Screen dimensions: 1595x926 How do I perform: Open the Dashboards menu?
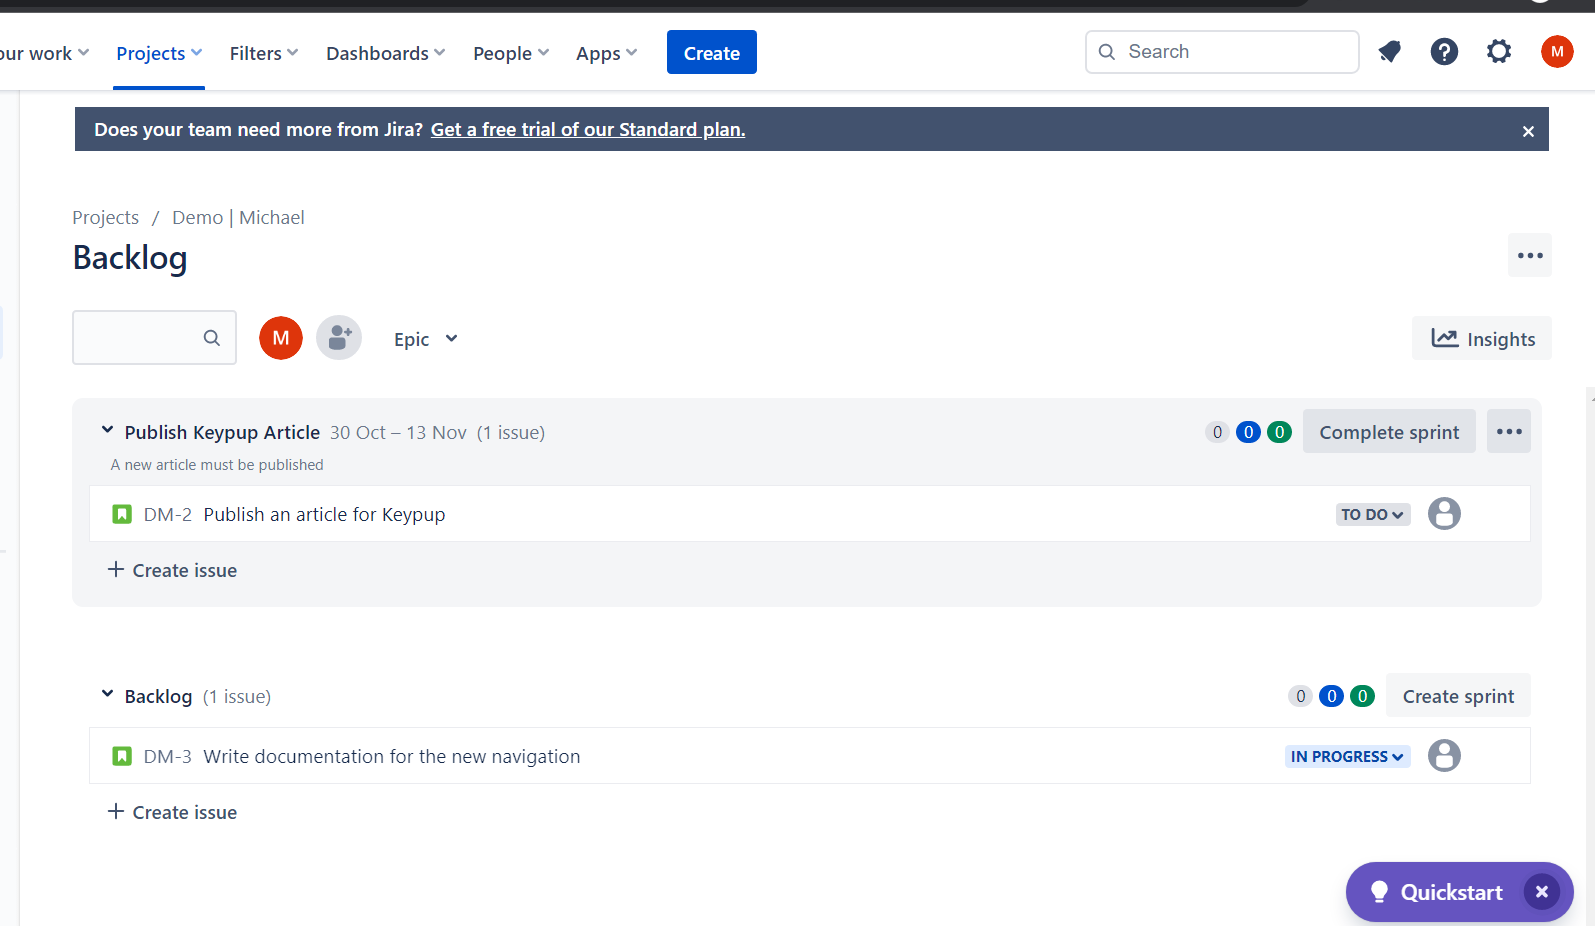[385, 53]
